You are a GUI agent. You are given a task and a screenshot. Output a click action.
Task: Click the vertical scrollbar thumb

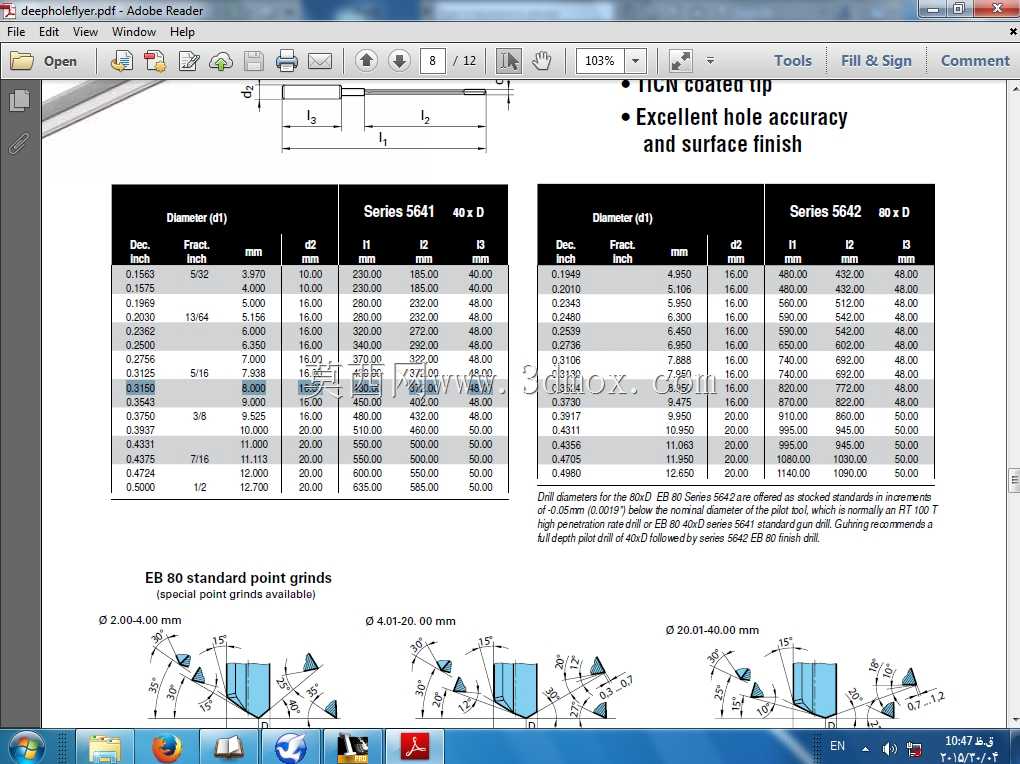pyautogui.click(x=1014, y=480)
